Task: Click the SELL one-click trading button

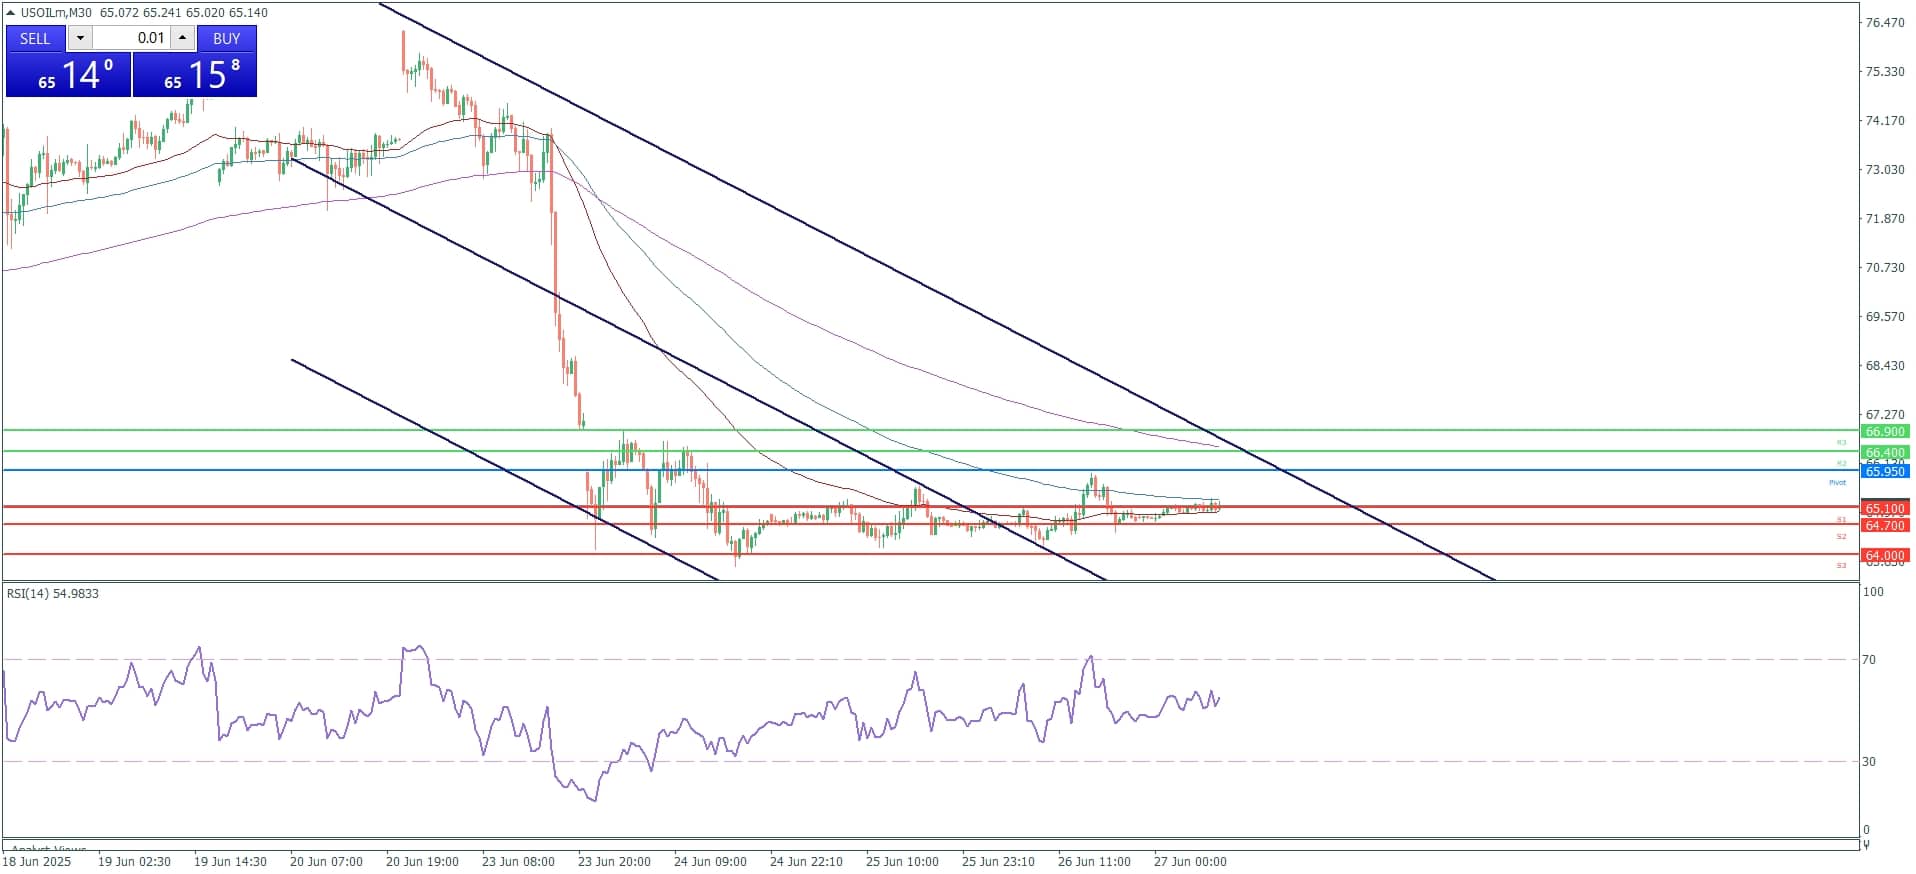Action: tap(35, 38)
